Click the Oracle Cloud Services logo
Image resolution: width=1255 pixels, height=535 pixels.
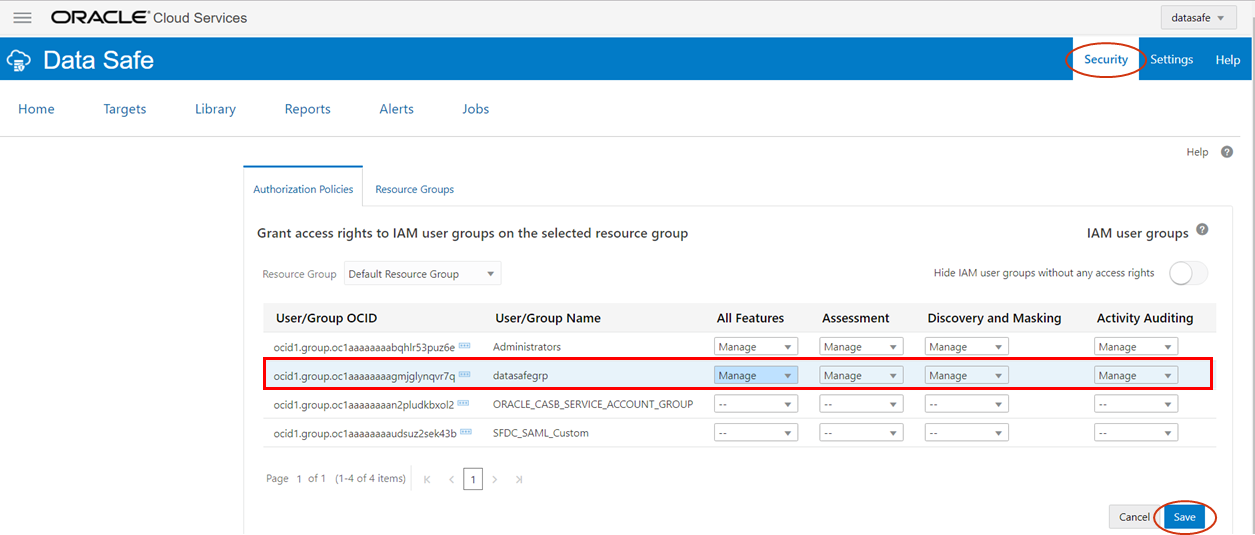pyautogui.click(x=149, y=18)
